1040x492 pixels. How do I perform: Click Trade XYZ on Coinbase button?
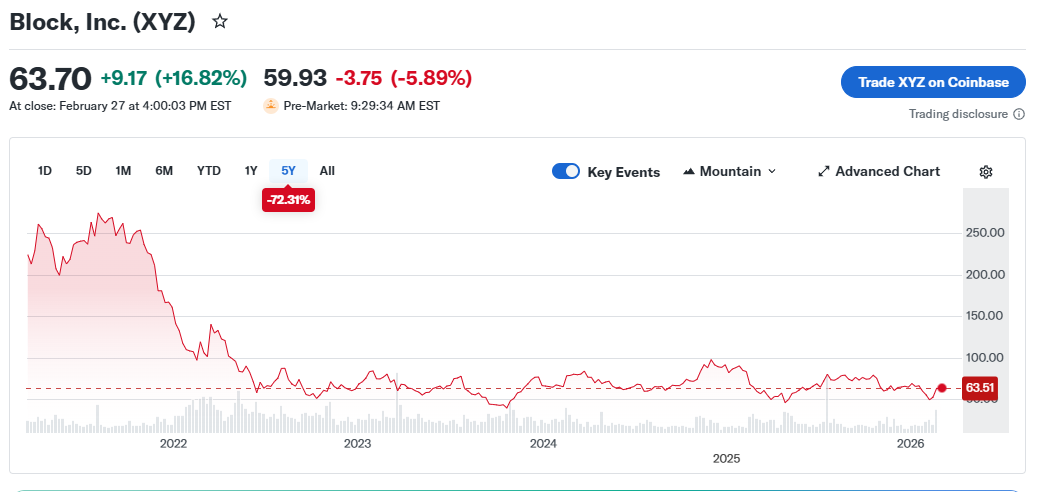(933, 82)
